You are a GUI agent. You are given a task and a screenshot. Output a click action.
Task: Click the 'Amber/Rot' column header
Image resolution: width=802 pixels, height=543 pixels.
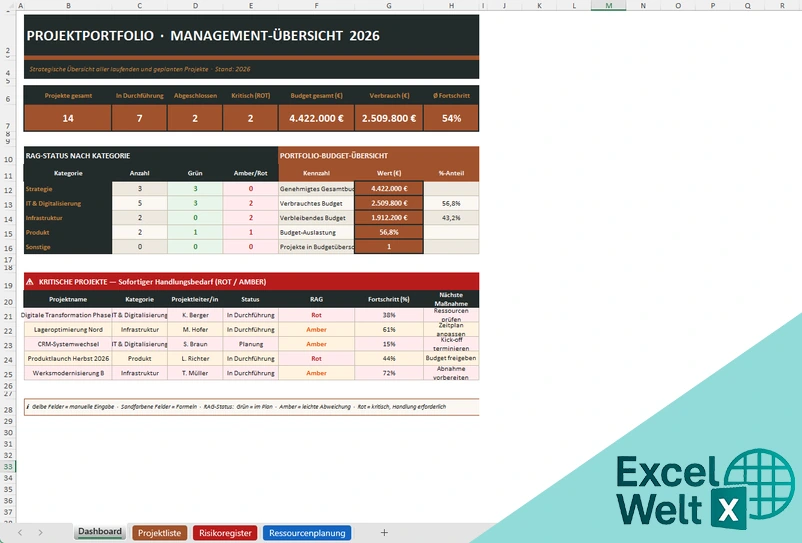coord(250,173)
